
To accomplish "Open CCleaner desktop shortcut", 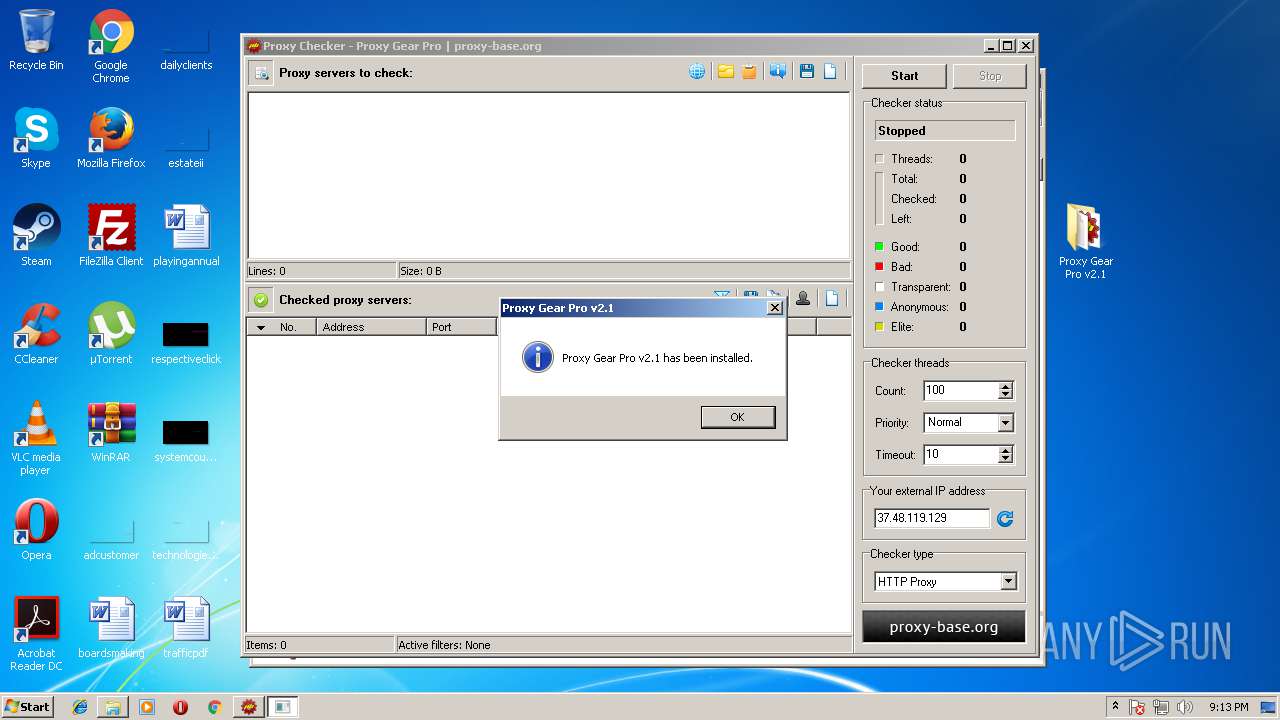I will (x=36, y=334).
